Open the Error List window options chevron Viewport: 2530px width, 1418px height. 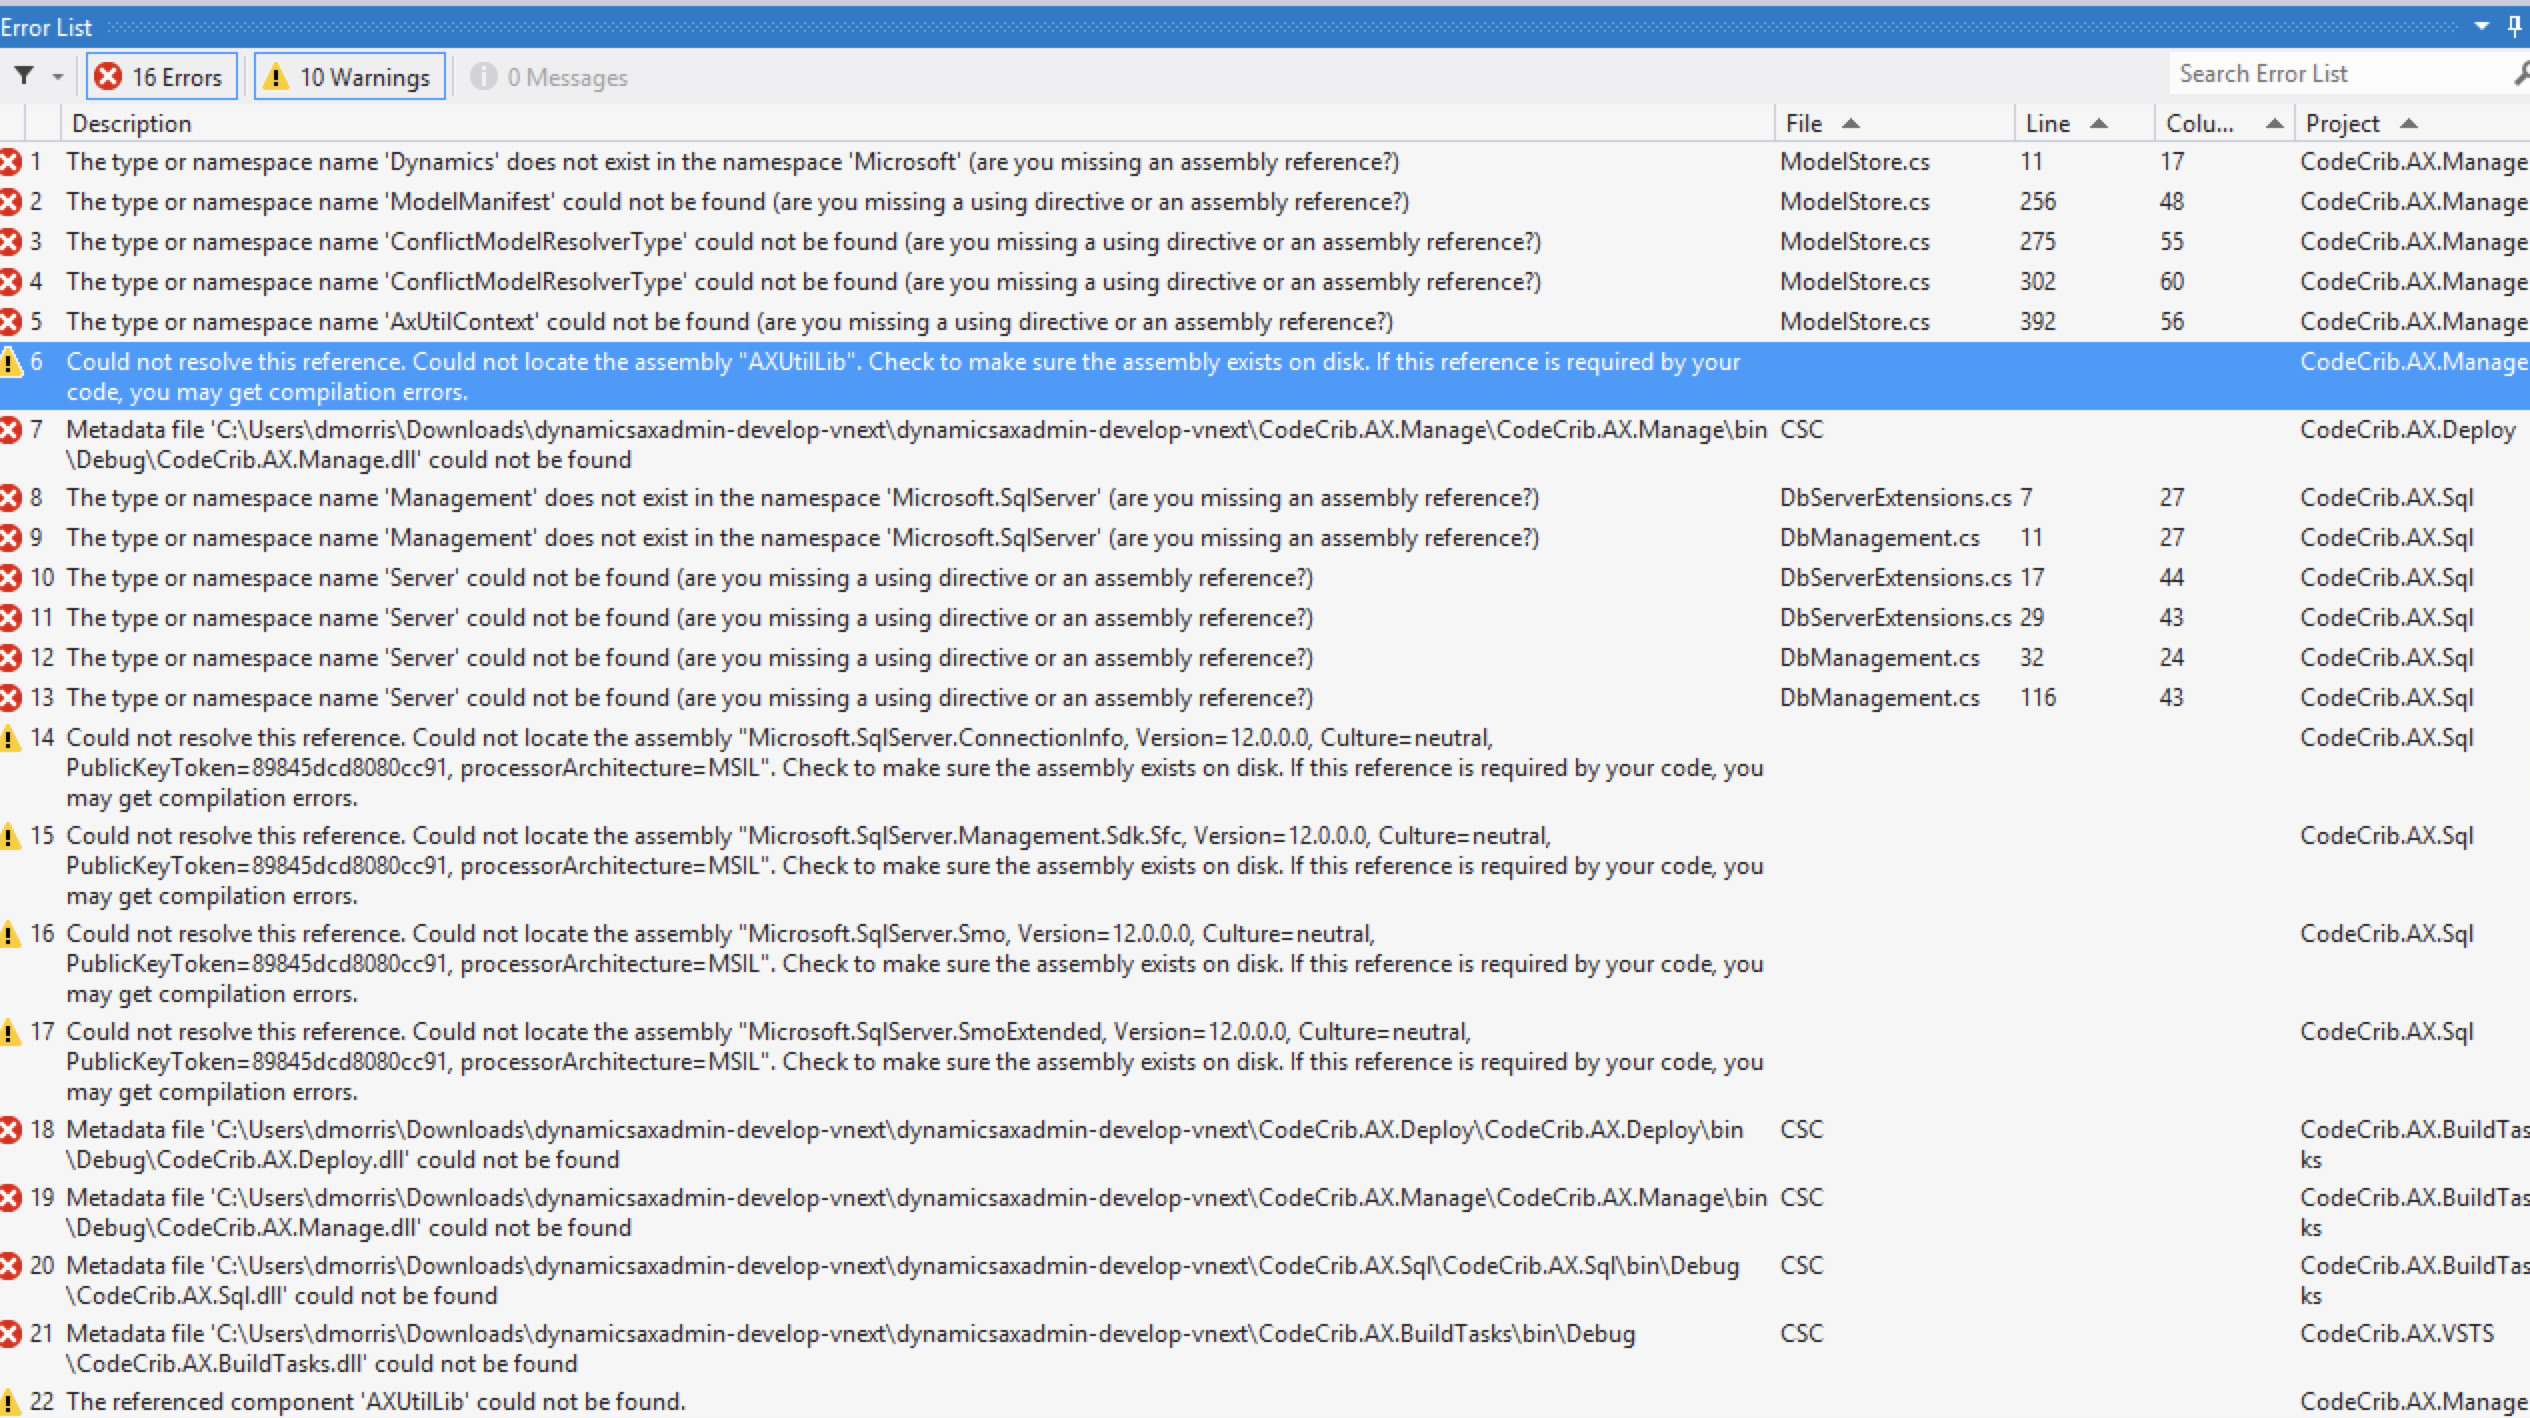pyautogui.click(x=2477, y=26)
